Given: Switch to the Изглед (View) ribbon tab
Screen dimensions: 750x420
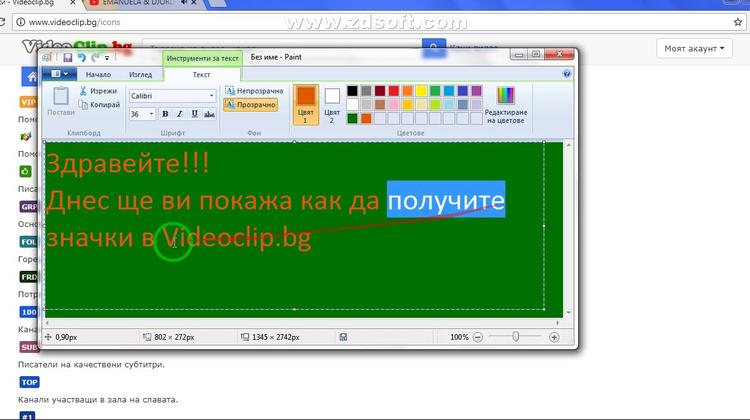Looking at the screenshot, I should [x=141, y=74].
